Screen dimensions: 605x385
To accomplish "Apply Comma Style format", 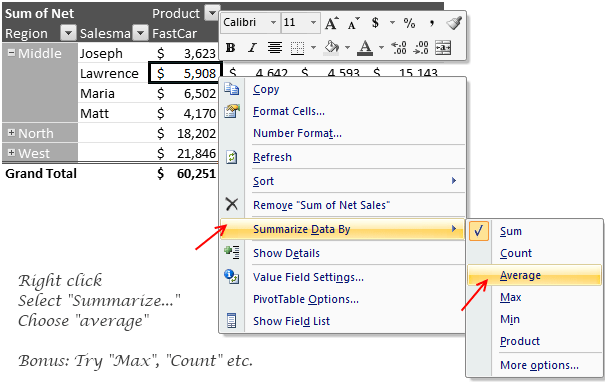I will click(x=432, y=23).
